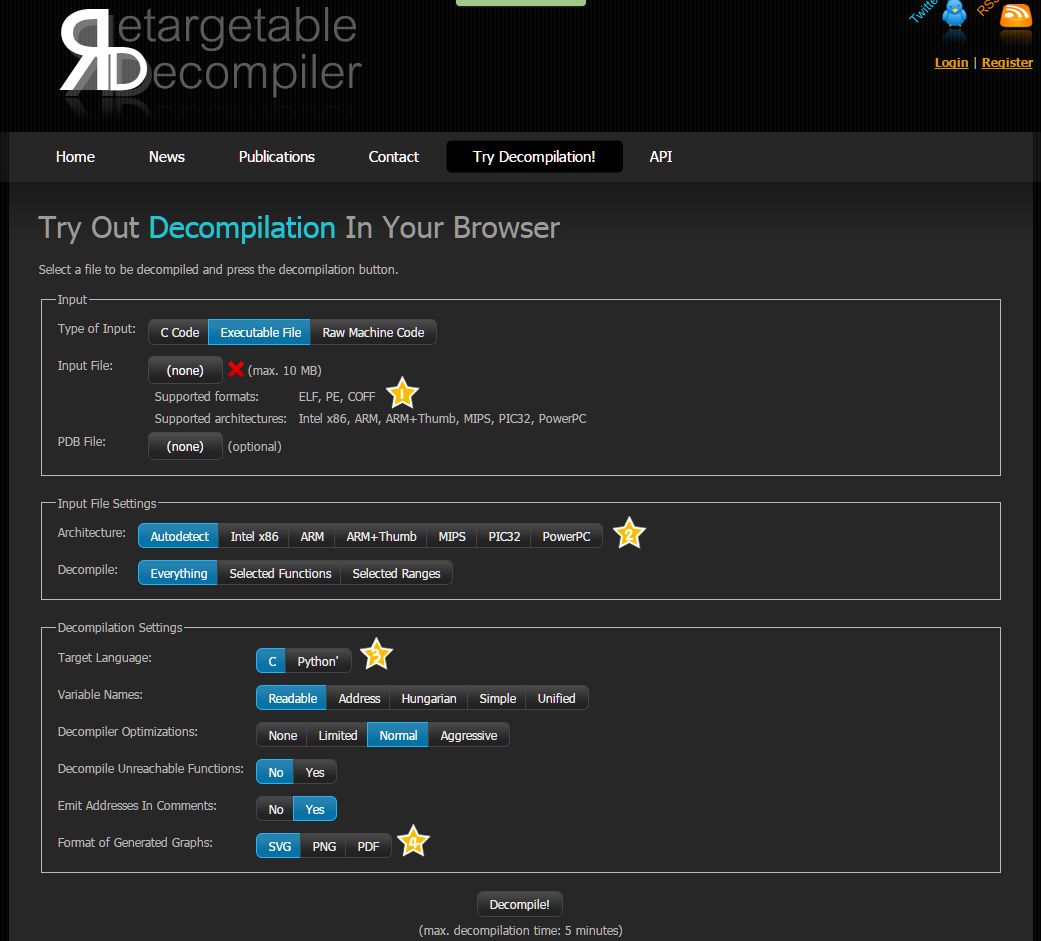
Task: Select C Code input type
Action: pos(179,332)
